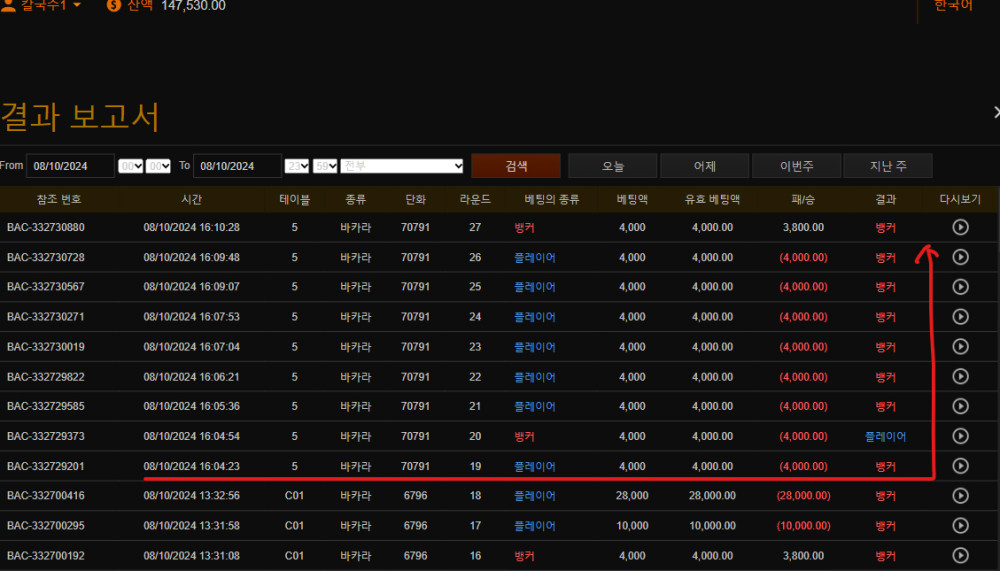The height and width of the screenshot is (571, 1000).
Task: Click replay icon for BAC-332700192
Action: (960, 555)
